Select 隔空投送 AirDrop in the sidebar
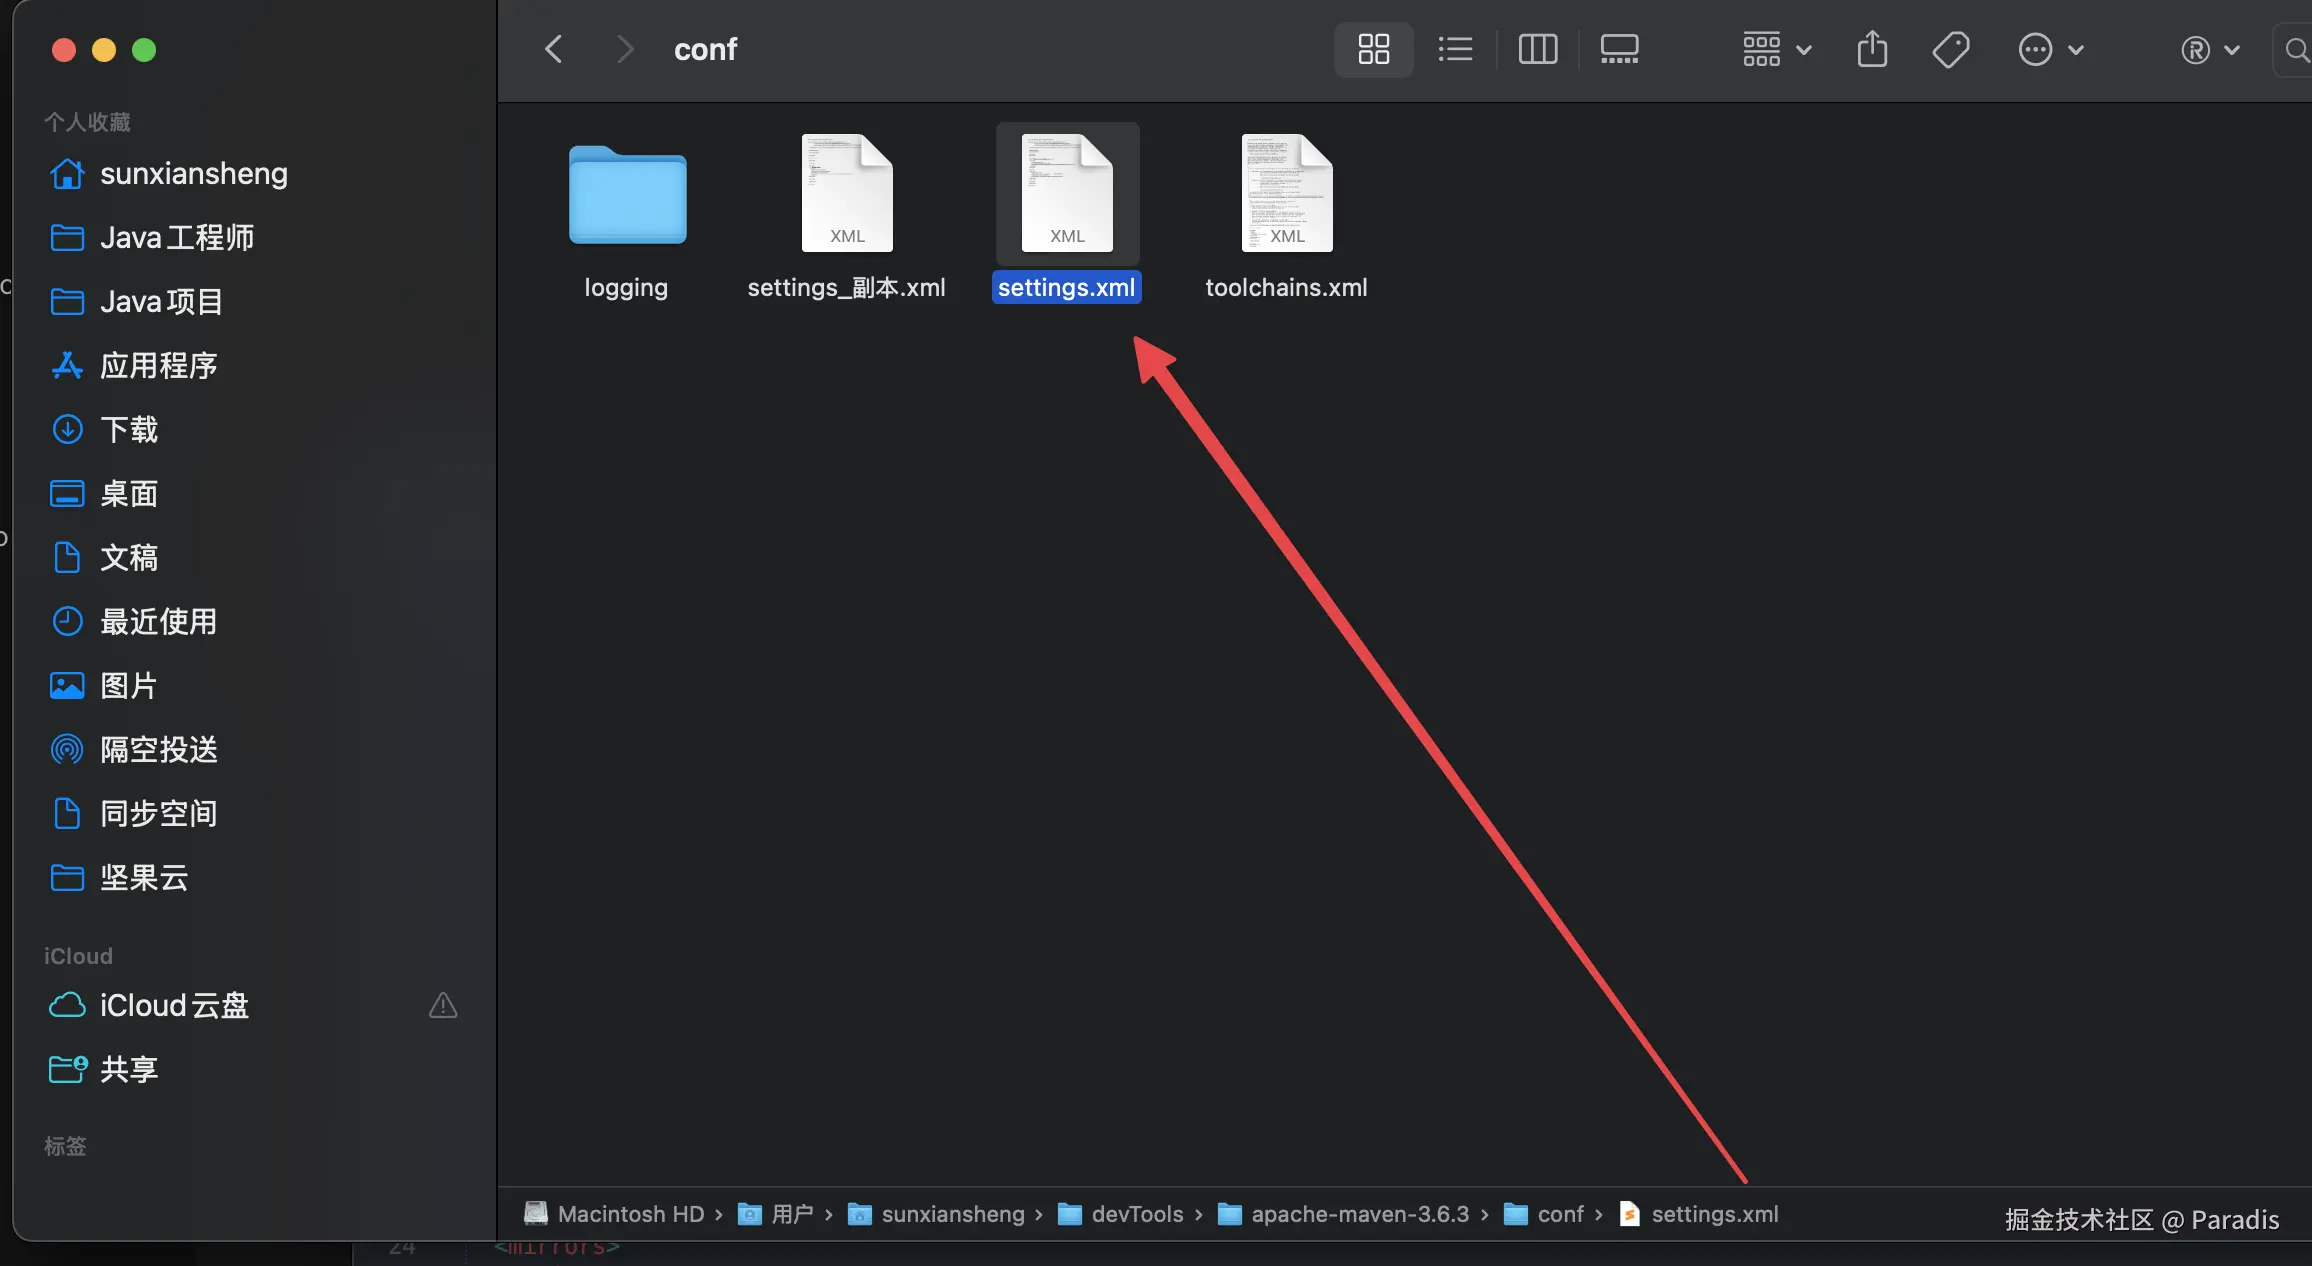The image size is (2312, 1266). pyautogui.click(x=158, y=750)
